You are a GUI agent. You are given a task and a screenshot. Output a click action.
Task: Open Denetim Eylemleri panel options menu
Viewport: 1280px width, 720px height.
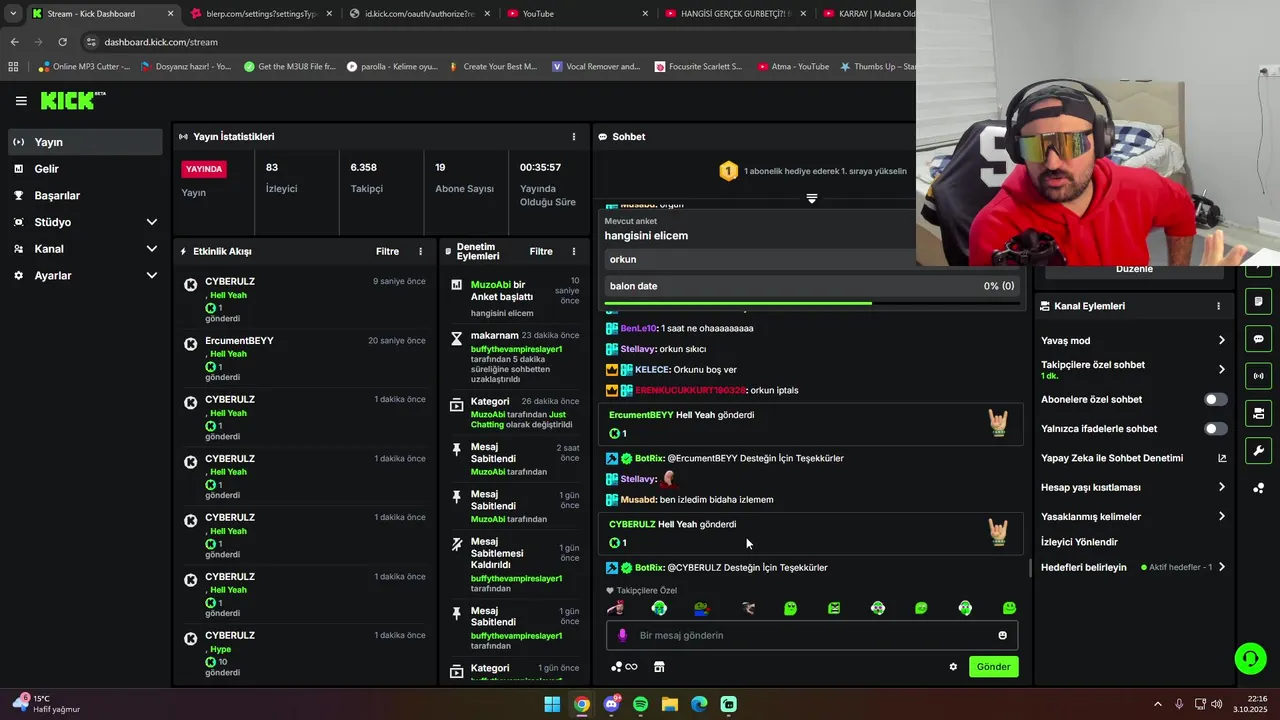574,252
